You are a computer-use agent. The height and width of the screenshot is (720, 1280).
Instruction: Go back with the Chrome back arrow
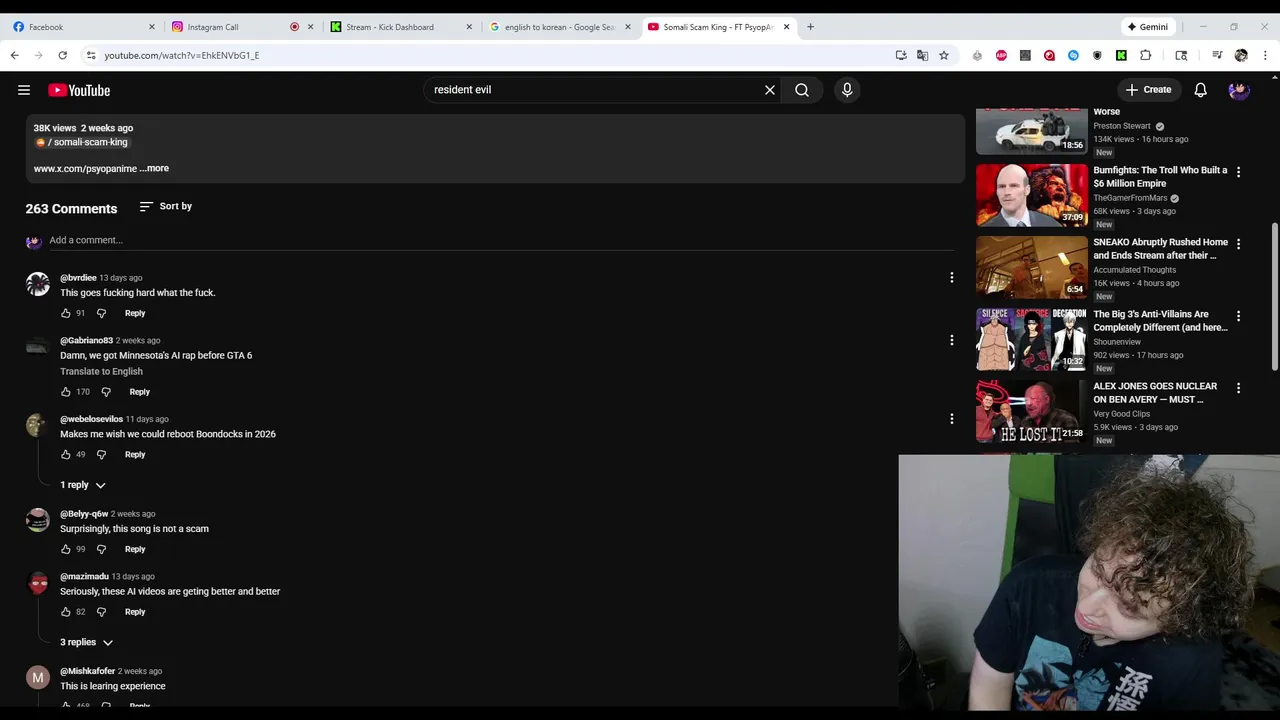(x=14, y=55)
